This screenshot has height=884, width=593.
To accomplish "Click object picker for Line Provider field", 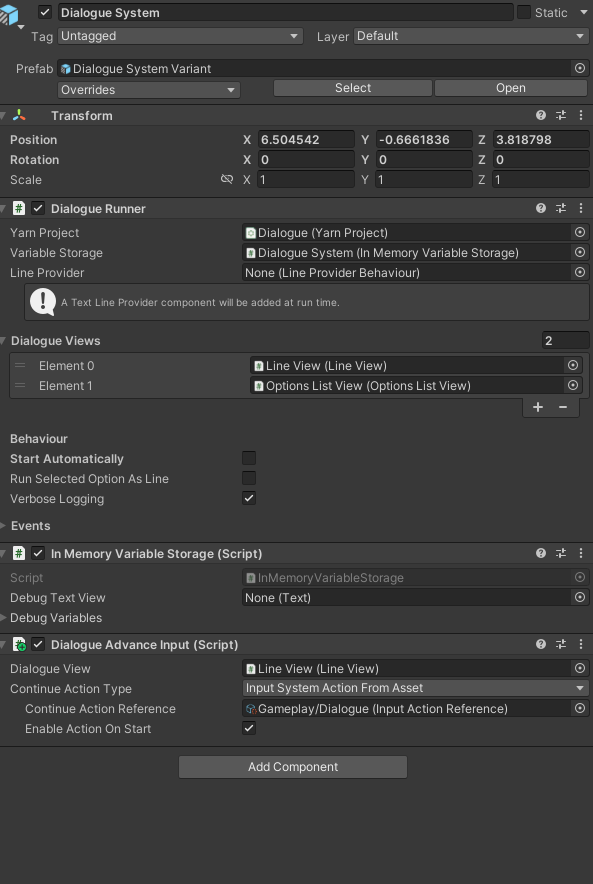I will (579, 272).
